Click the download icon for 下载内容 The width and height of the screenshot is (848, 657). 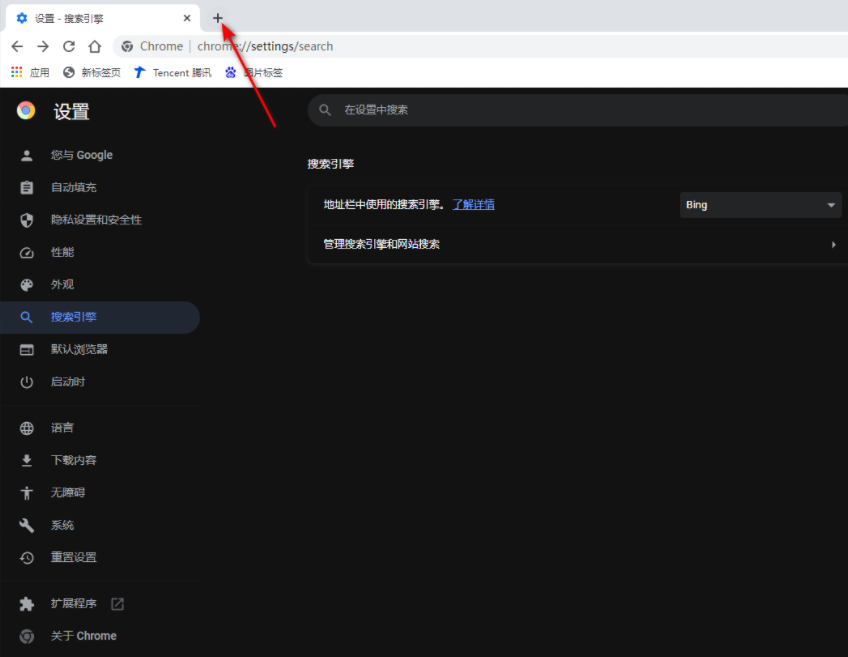(26, 461)
